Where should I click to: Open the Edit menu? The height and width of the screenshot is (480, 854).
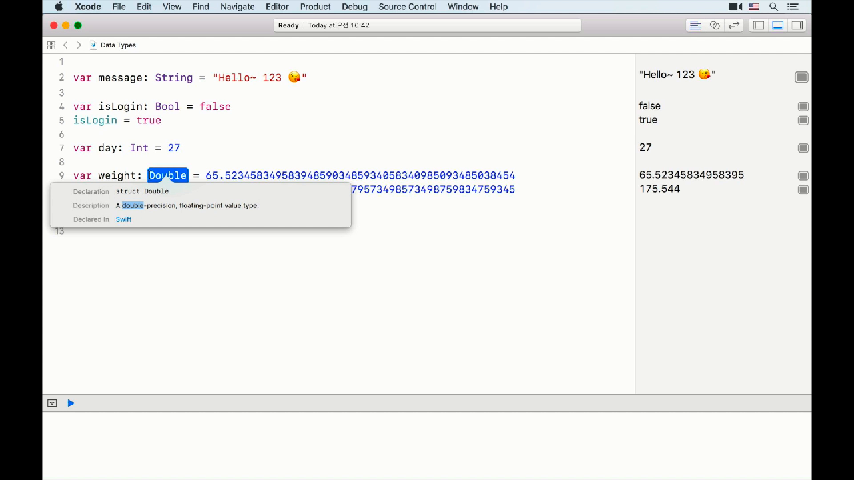144,7
